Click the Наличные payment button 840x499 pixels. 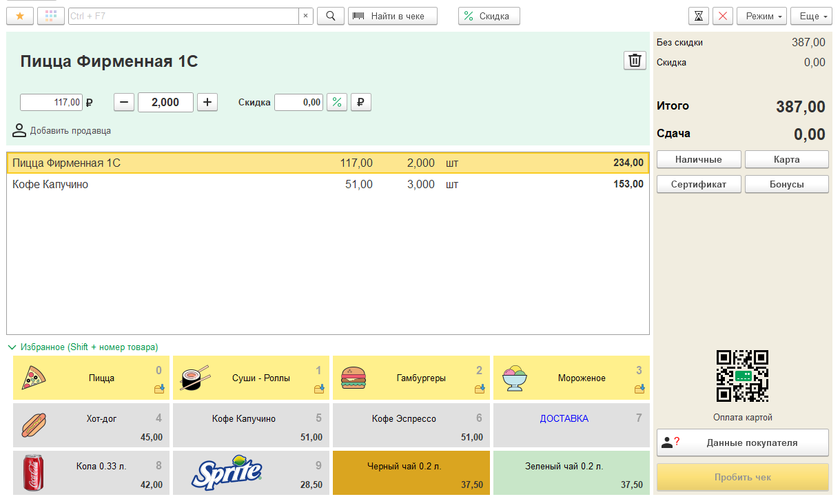[698, 159]
